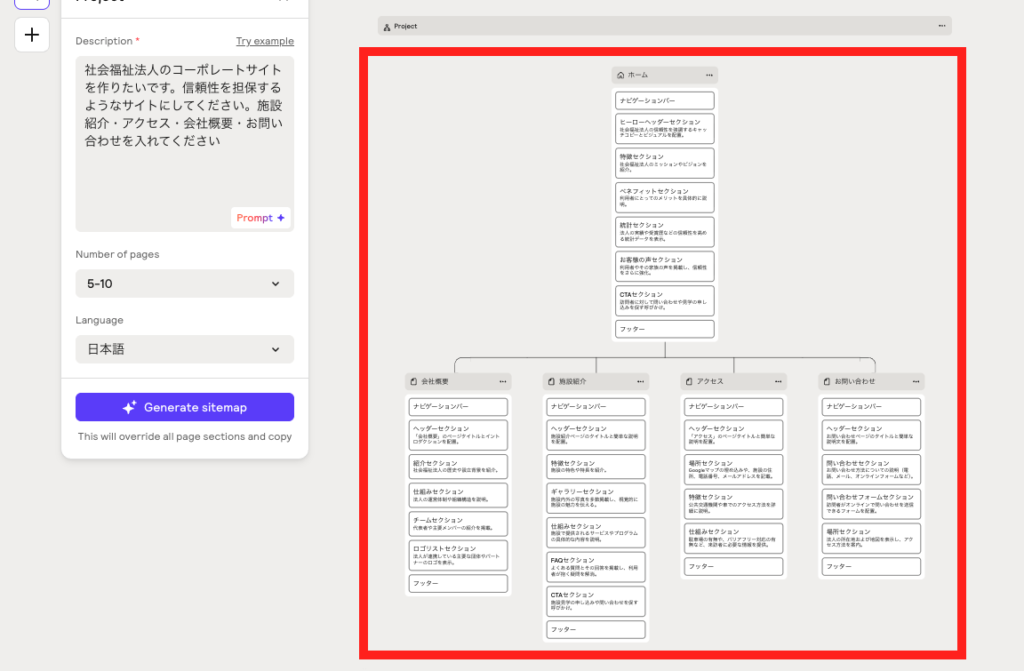Screen dimensions: 1024x671
Task: Open the ホーム page options menu
Action: (x=709, y=75)
